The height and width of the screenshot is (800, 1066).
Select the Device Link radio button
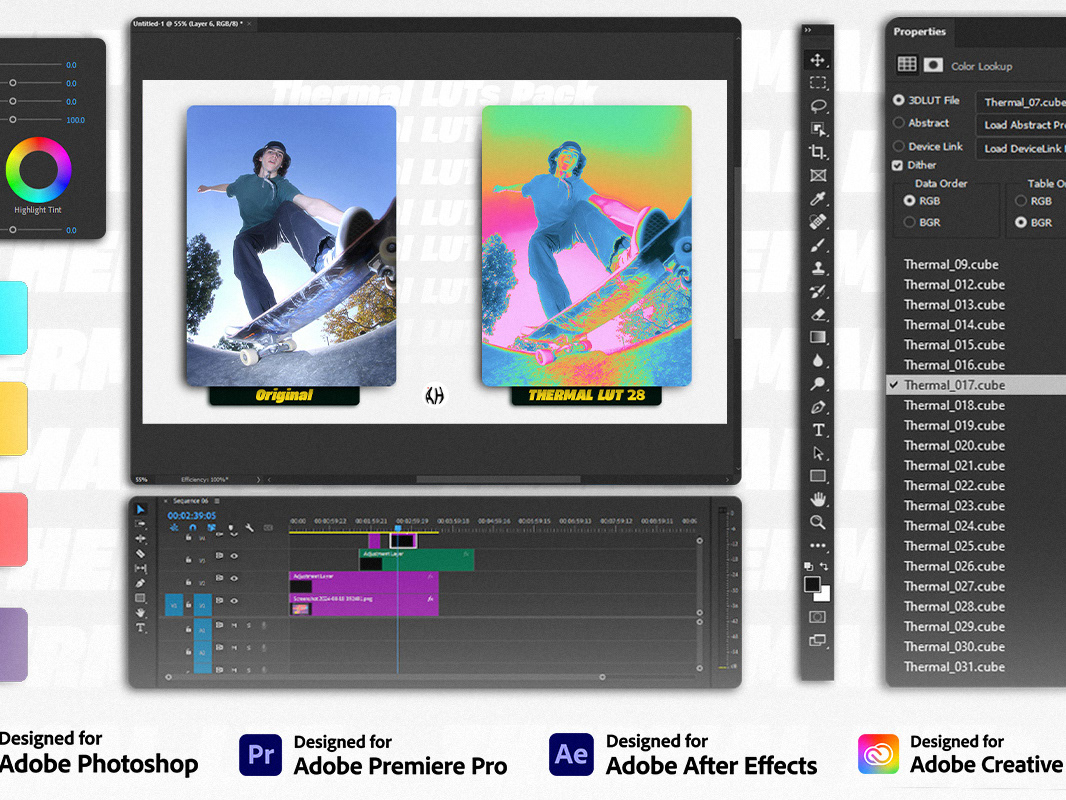coord(898,146)
